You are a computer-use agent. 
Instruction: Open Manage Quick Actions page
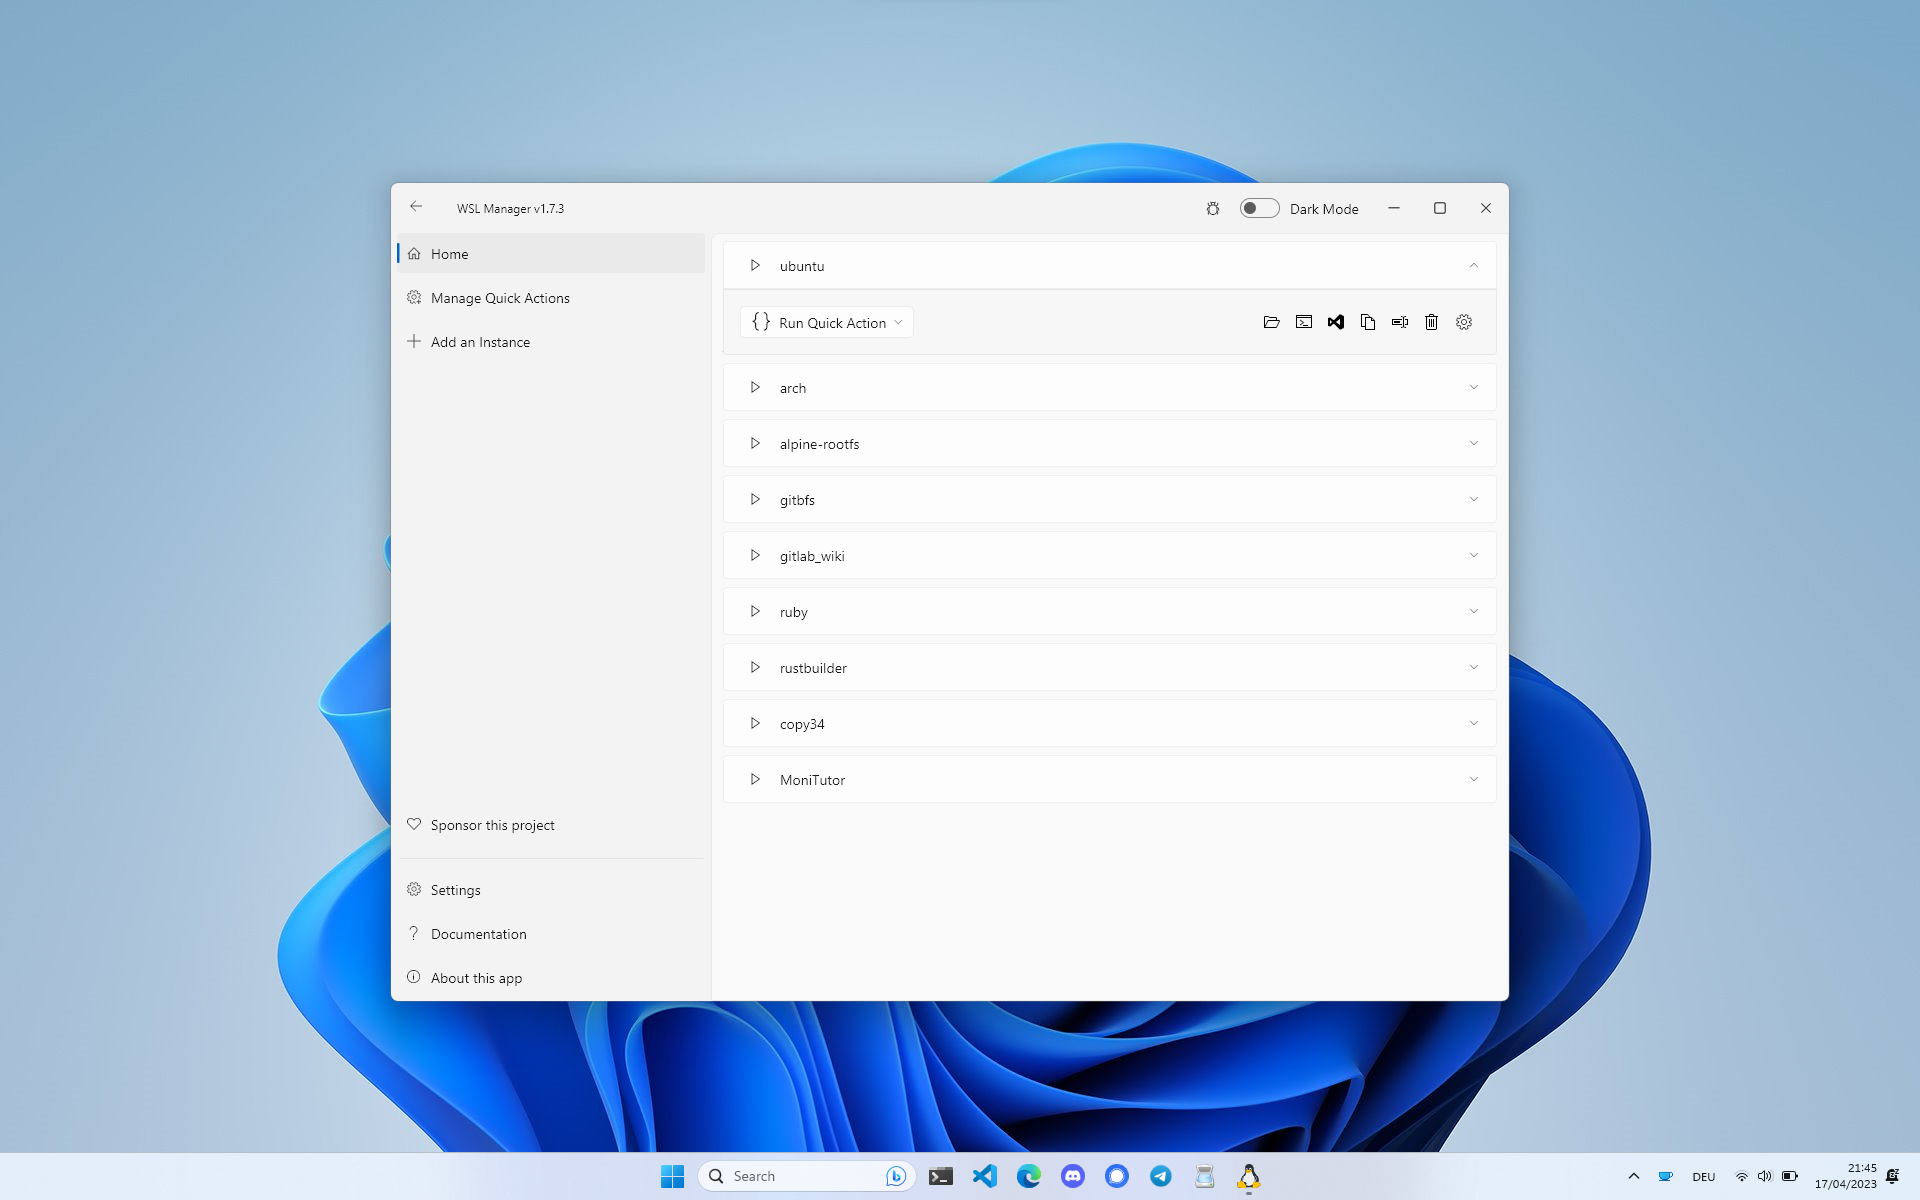point(499,297)
